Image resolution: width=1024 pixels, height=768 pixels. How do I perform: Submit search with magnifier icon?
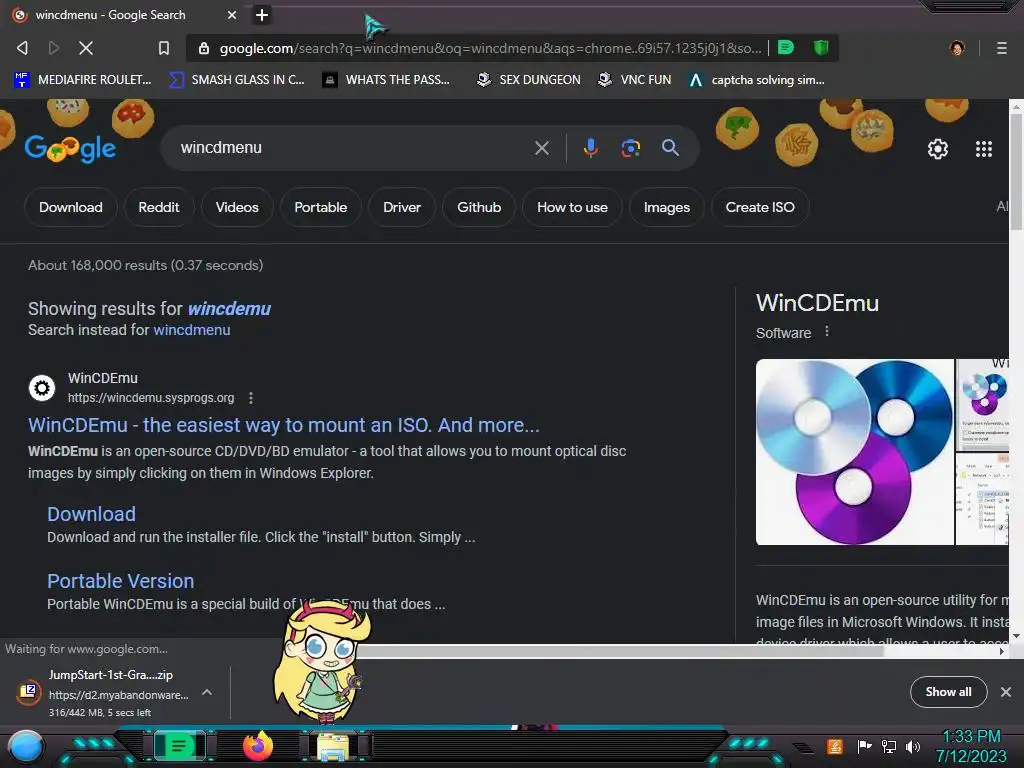[670, 148]
